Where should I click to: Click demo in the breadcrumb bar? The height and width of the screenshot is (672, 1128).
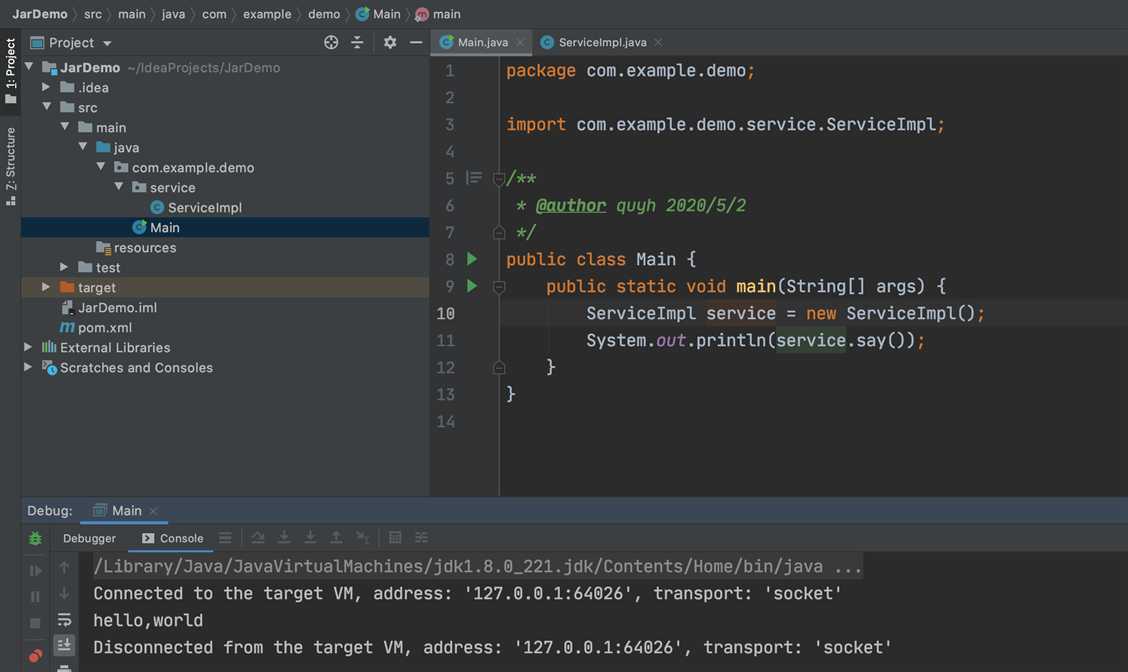tap(324, 14)
